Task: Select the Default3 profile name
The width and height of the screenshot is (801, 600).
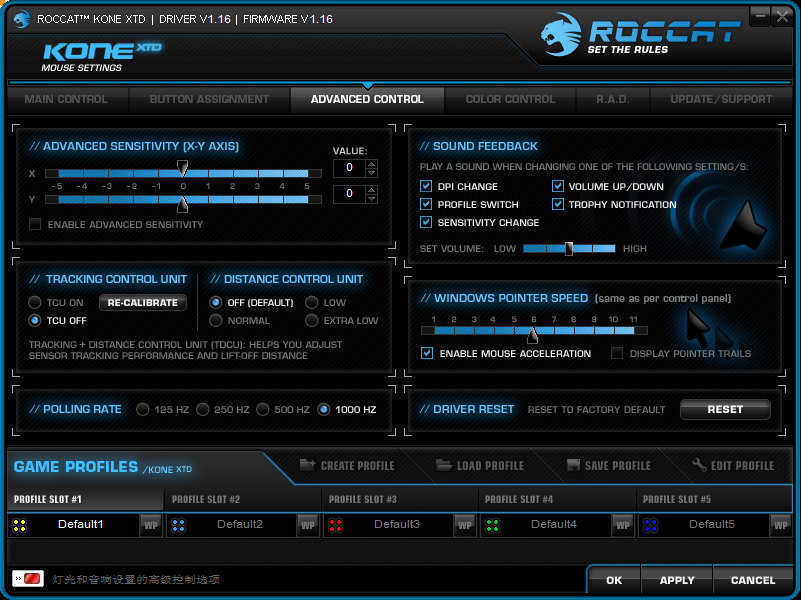Action: (396, 524)
